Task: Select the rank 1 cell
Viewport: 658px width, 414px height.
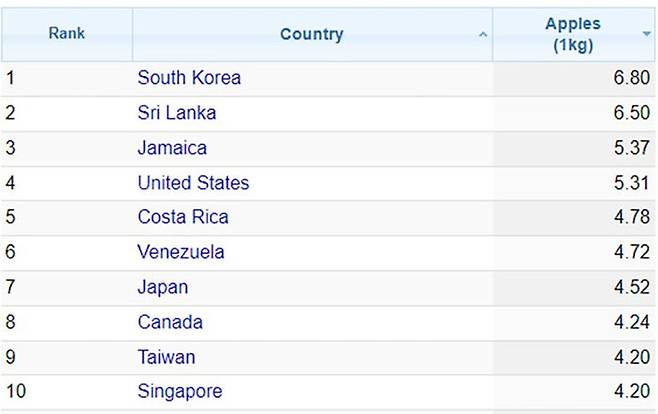Action: click(x=67, y=78)
